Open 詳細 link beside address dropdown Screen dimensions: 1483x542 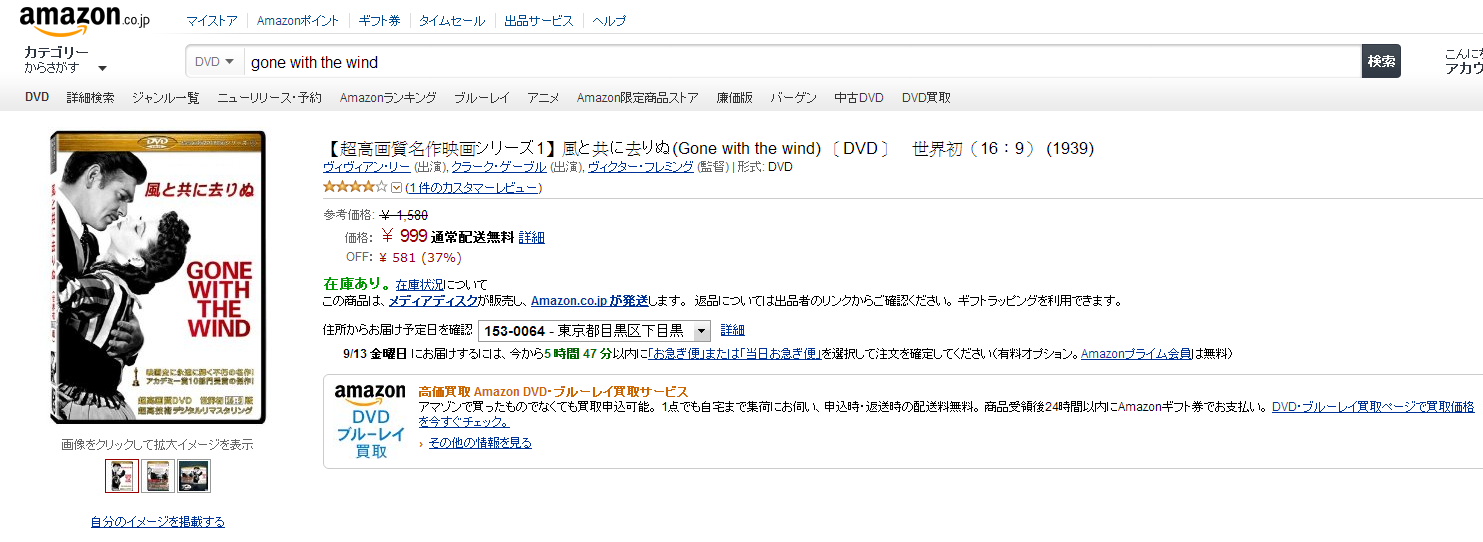(x=732, y=330)
